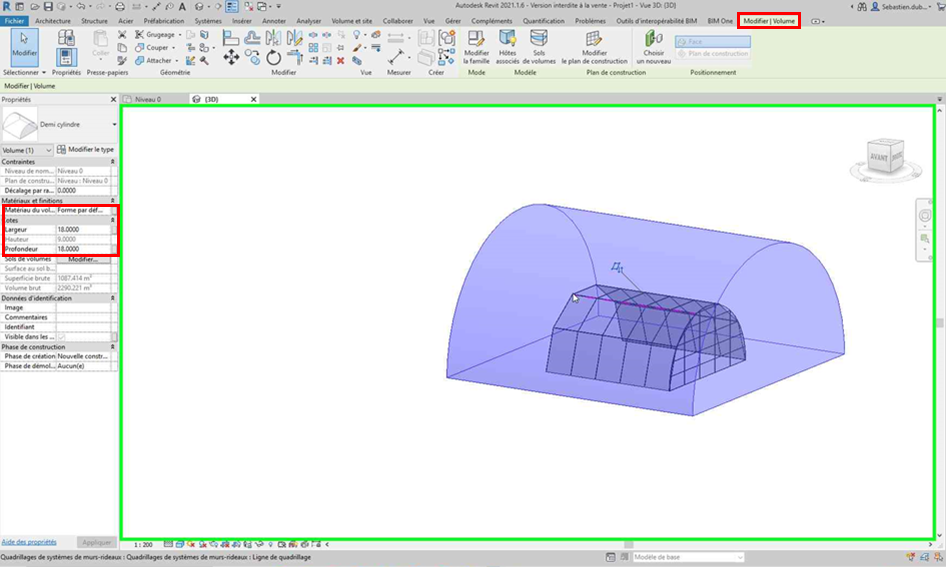Screen dimensions: 946x567
Task: Open the Demi cylindre type selector dropdown
Action: [114, 125]
